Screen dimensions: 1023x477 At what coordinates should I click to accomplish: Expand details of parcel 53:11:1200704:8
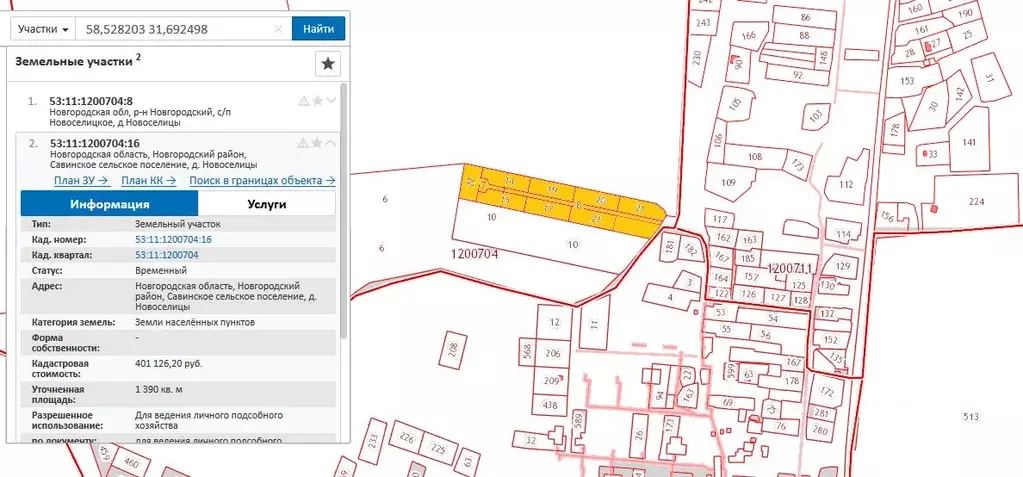pyautogui.click(x=330, y=101)
